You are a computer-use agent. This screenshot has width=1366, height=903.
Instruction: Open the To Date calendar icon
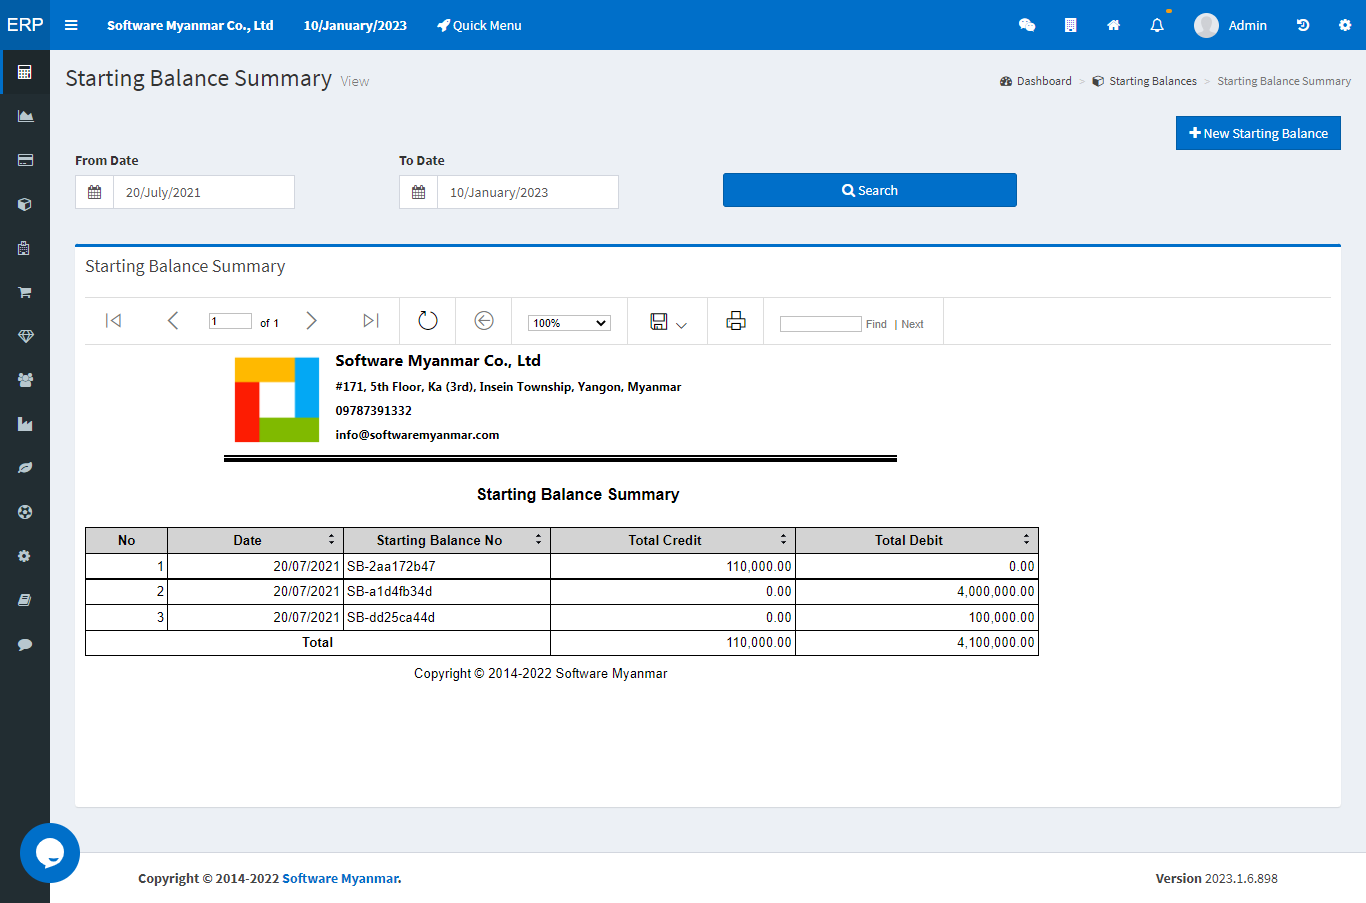419,192
